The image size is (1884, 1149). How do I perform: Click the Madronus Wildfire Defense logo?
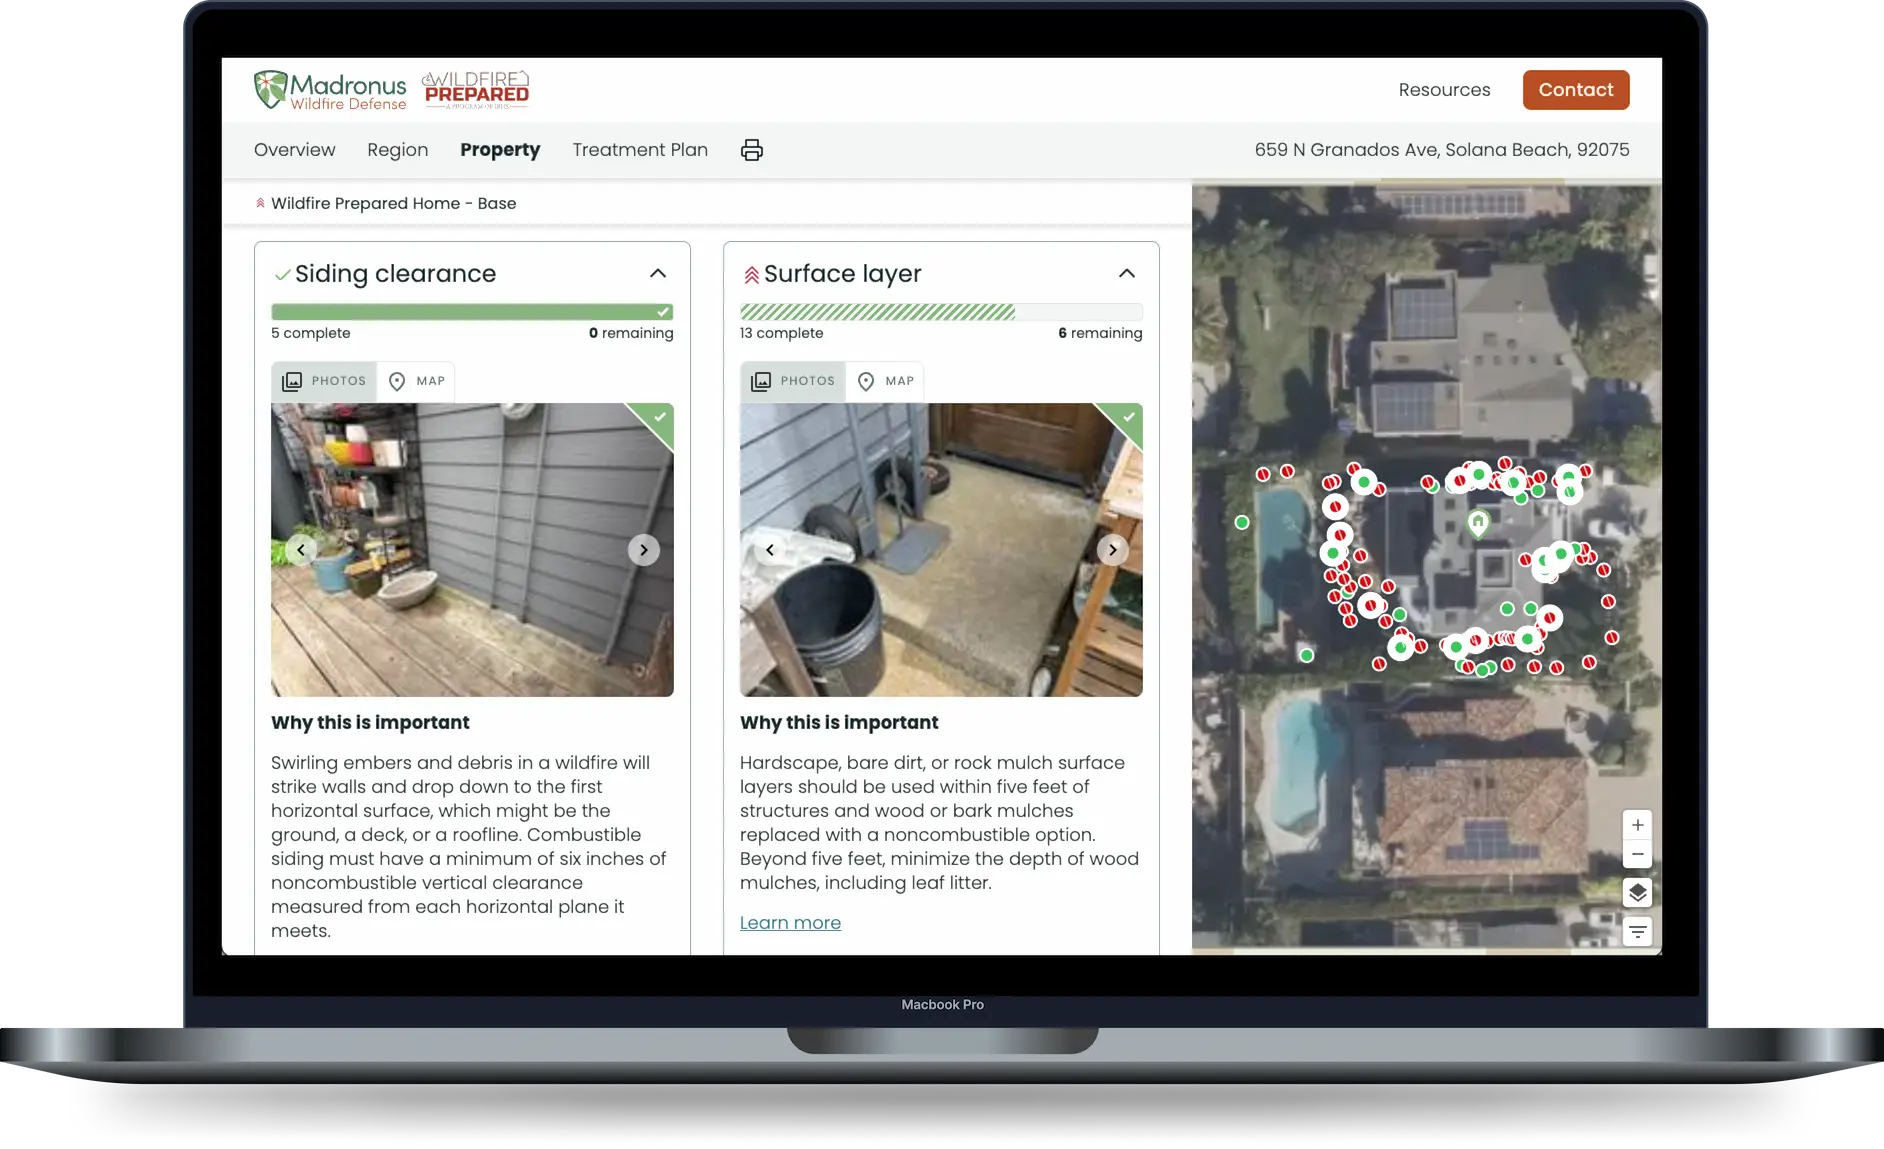click(330, 90)
